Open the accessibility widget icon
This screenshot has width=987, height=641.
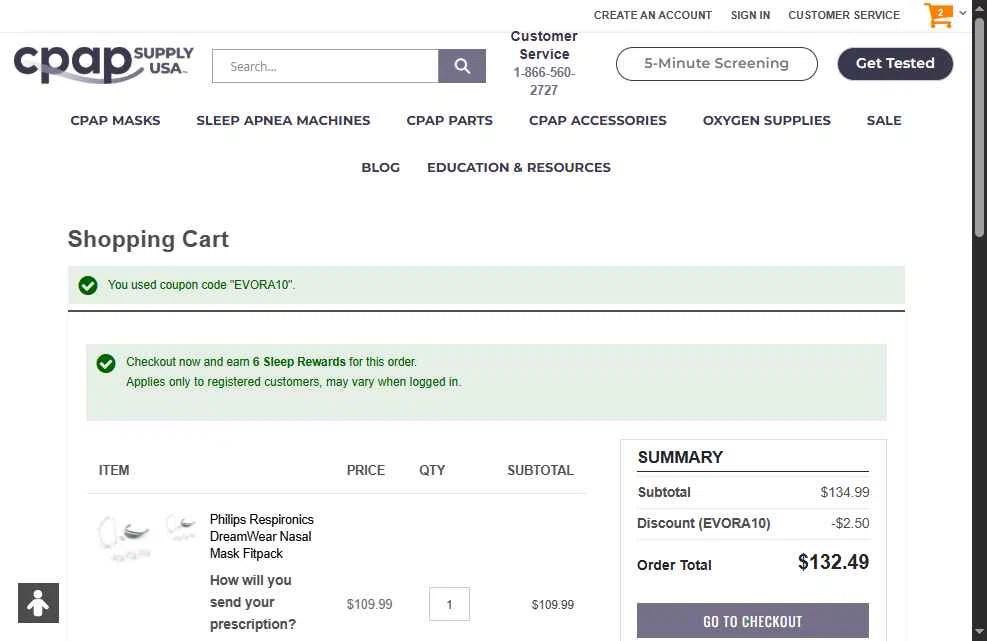(x=38, y=603)
